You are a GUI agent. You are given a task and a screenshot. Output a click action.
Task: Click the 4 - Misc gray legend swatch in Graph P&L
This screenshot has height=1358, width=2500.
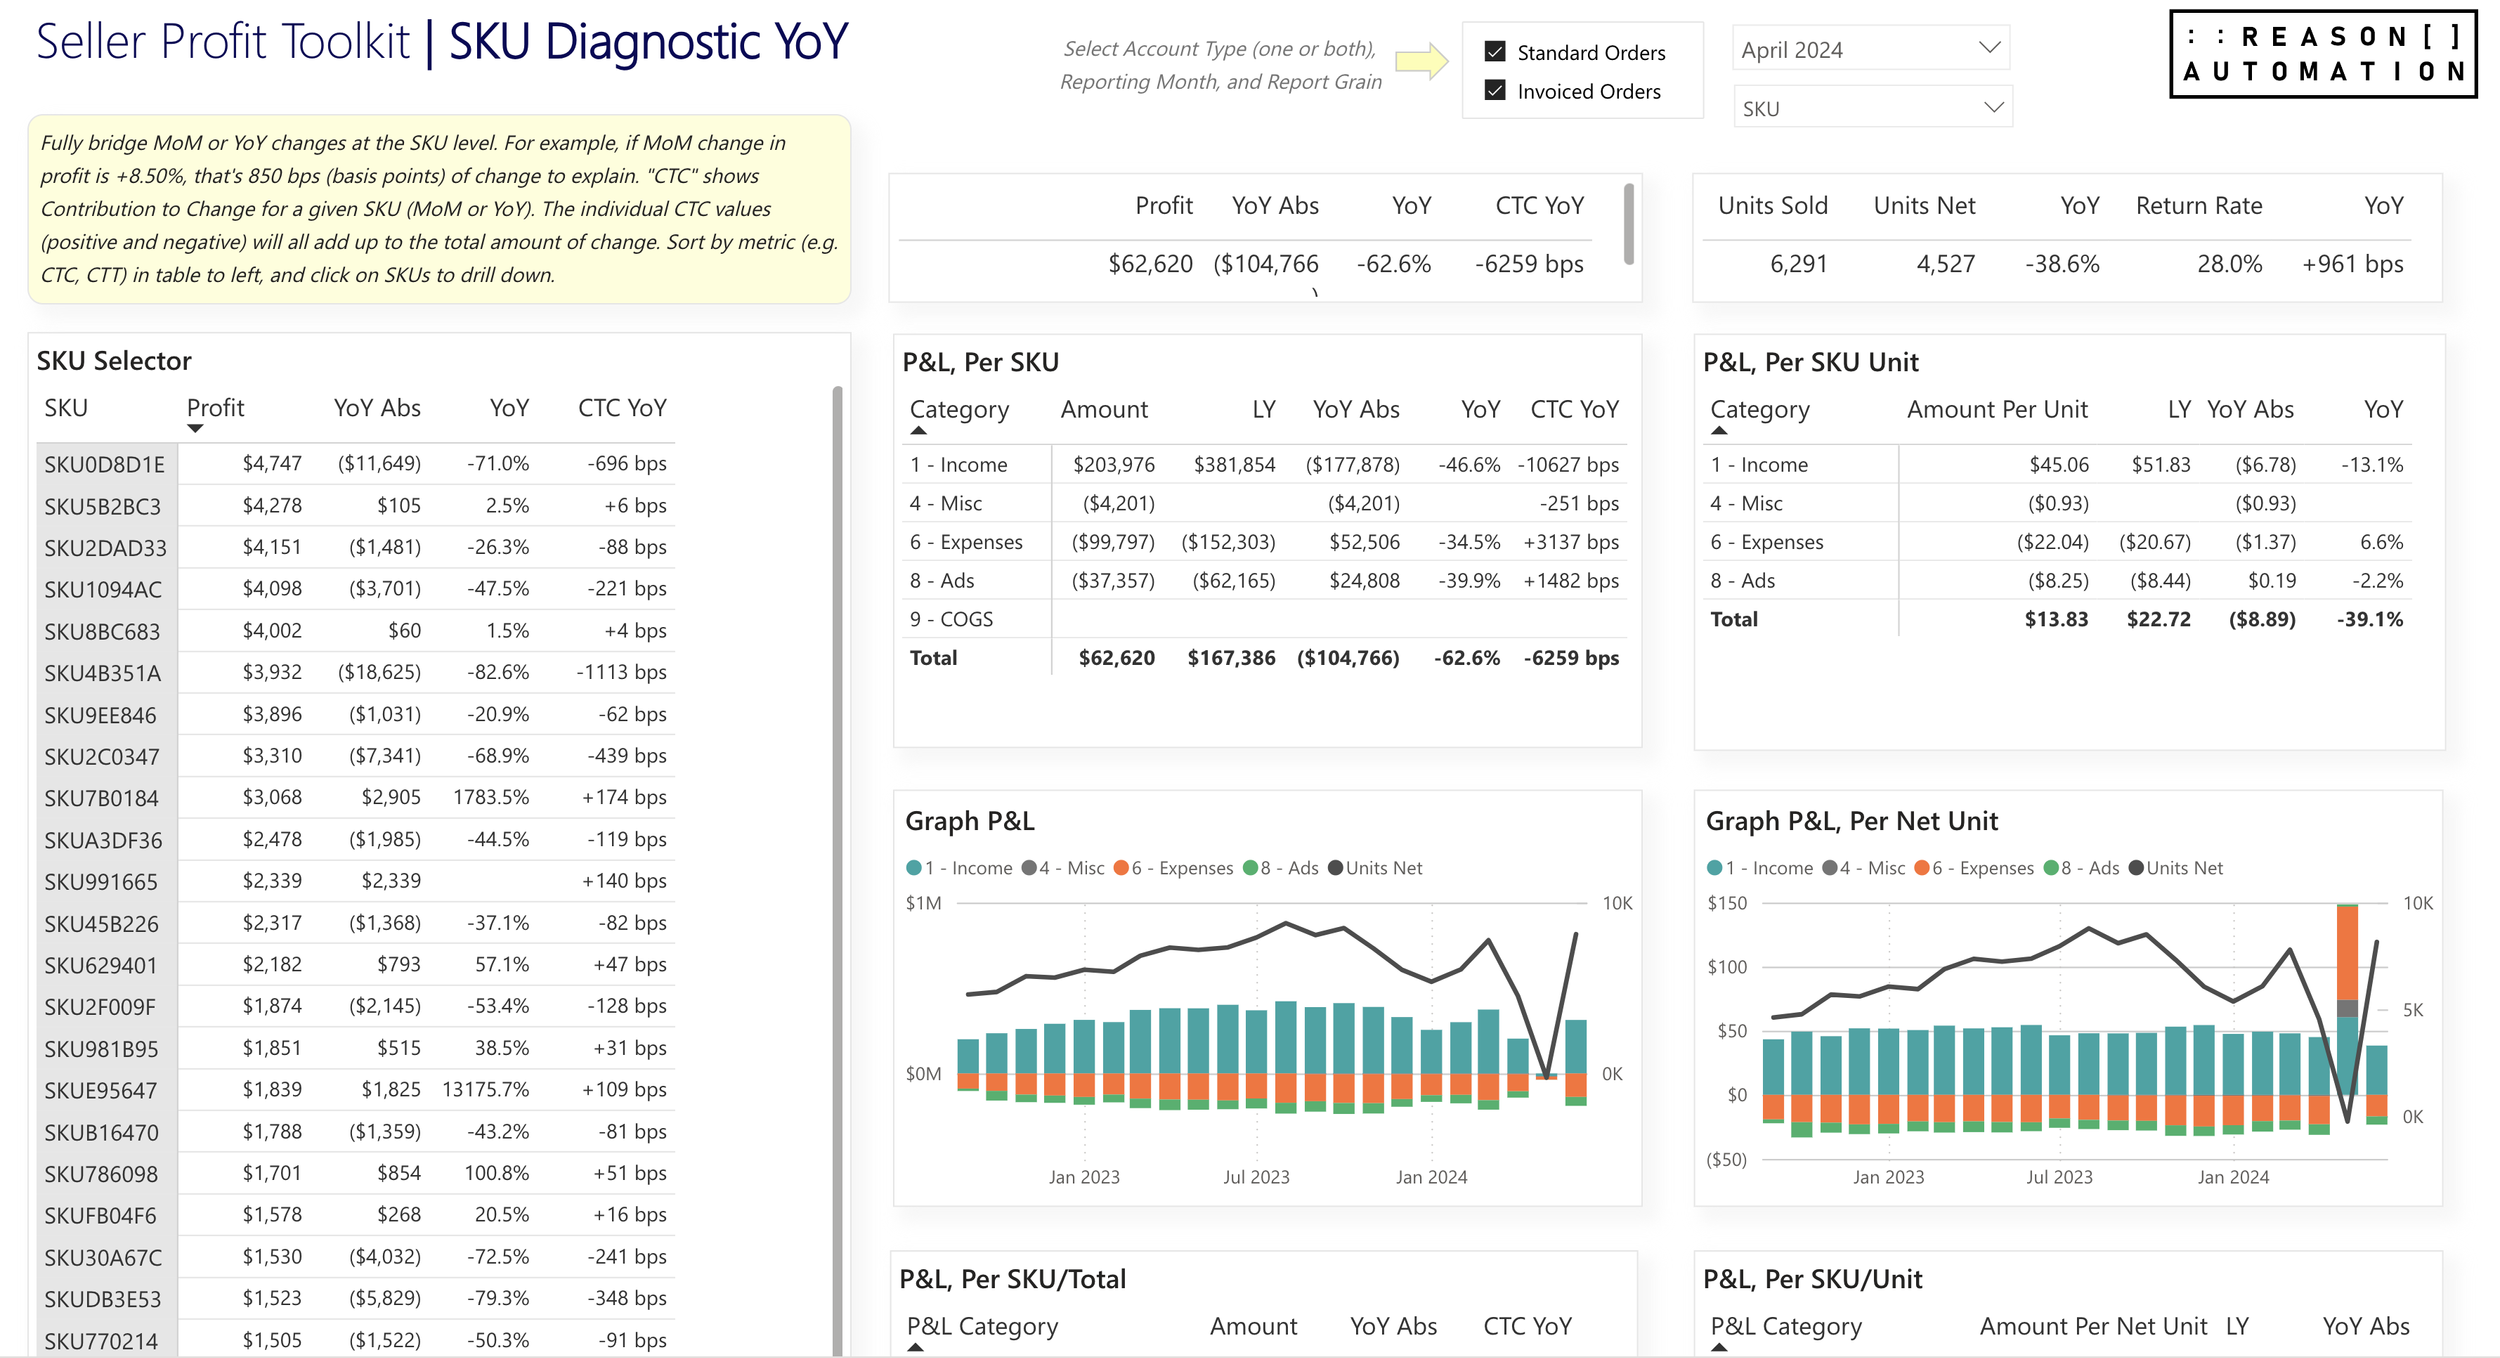(x=1029, y=868)
